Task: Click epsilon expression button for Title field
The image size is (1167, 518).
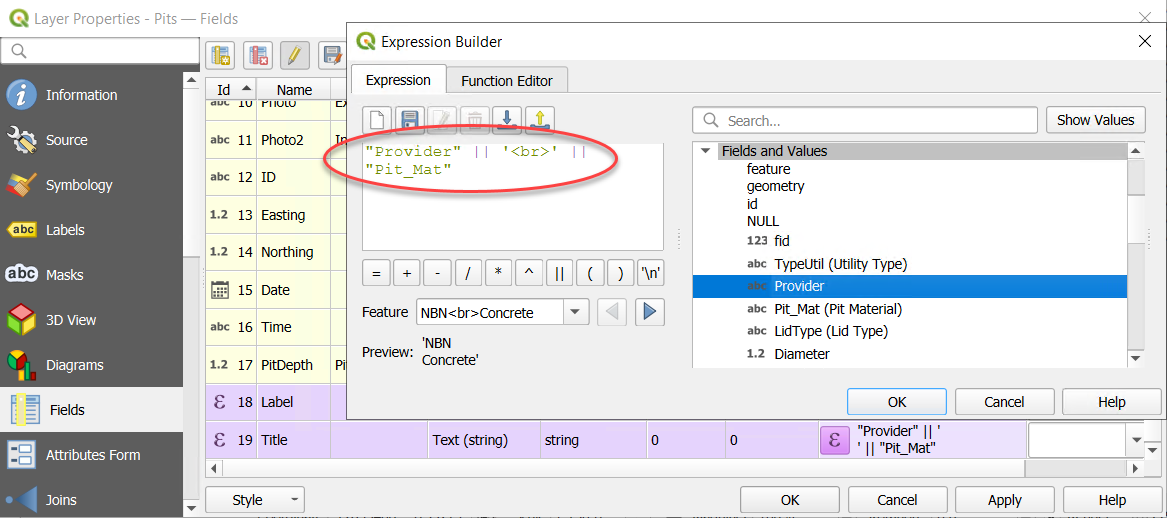Action: click(x=834, y=440)
